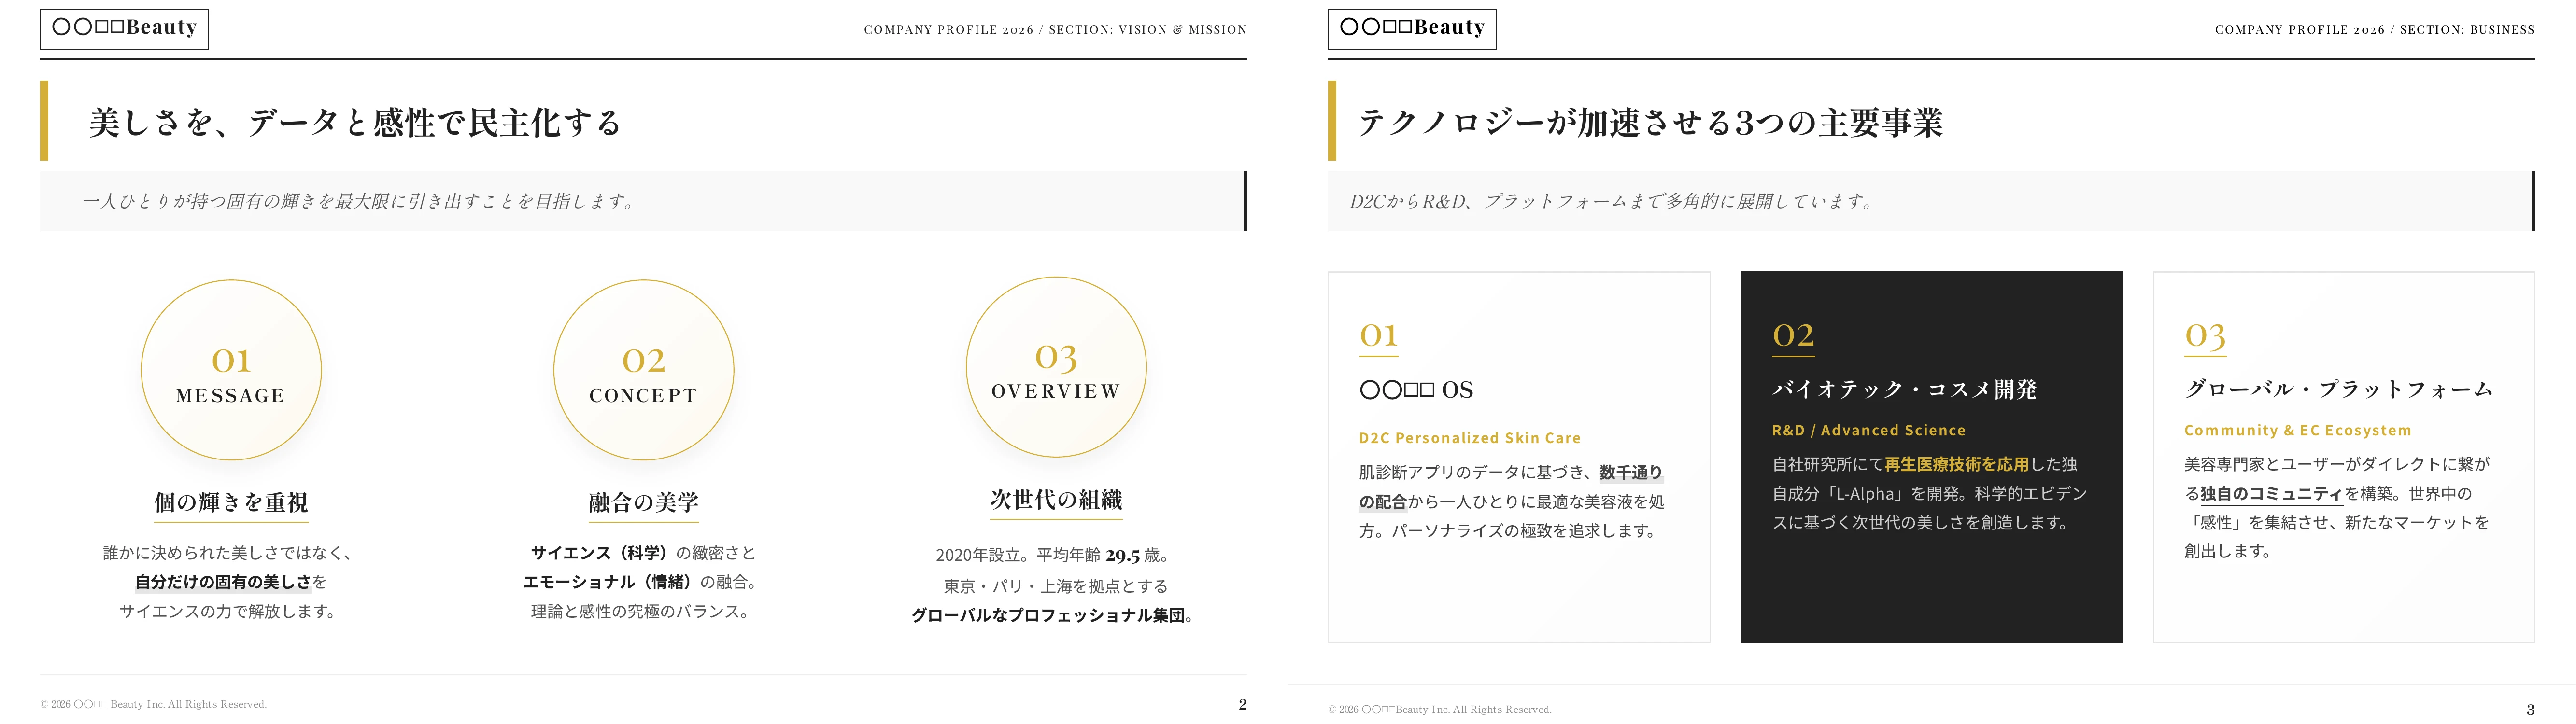Image resolution: width=2576 pixels, height=724 pixels.
Task: Click the line "理論と感性の究極のバランス。"
Action: point(641,611)
